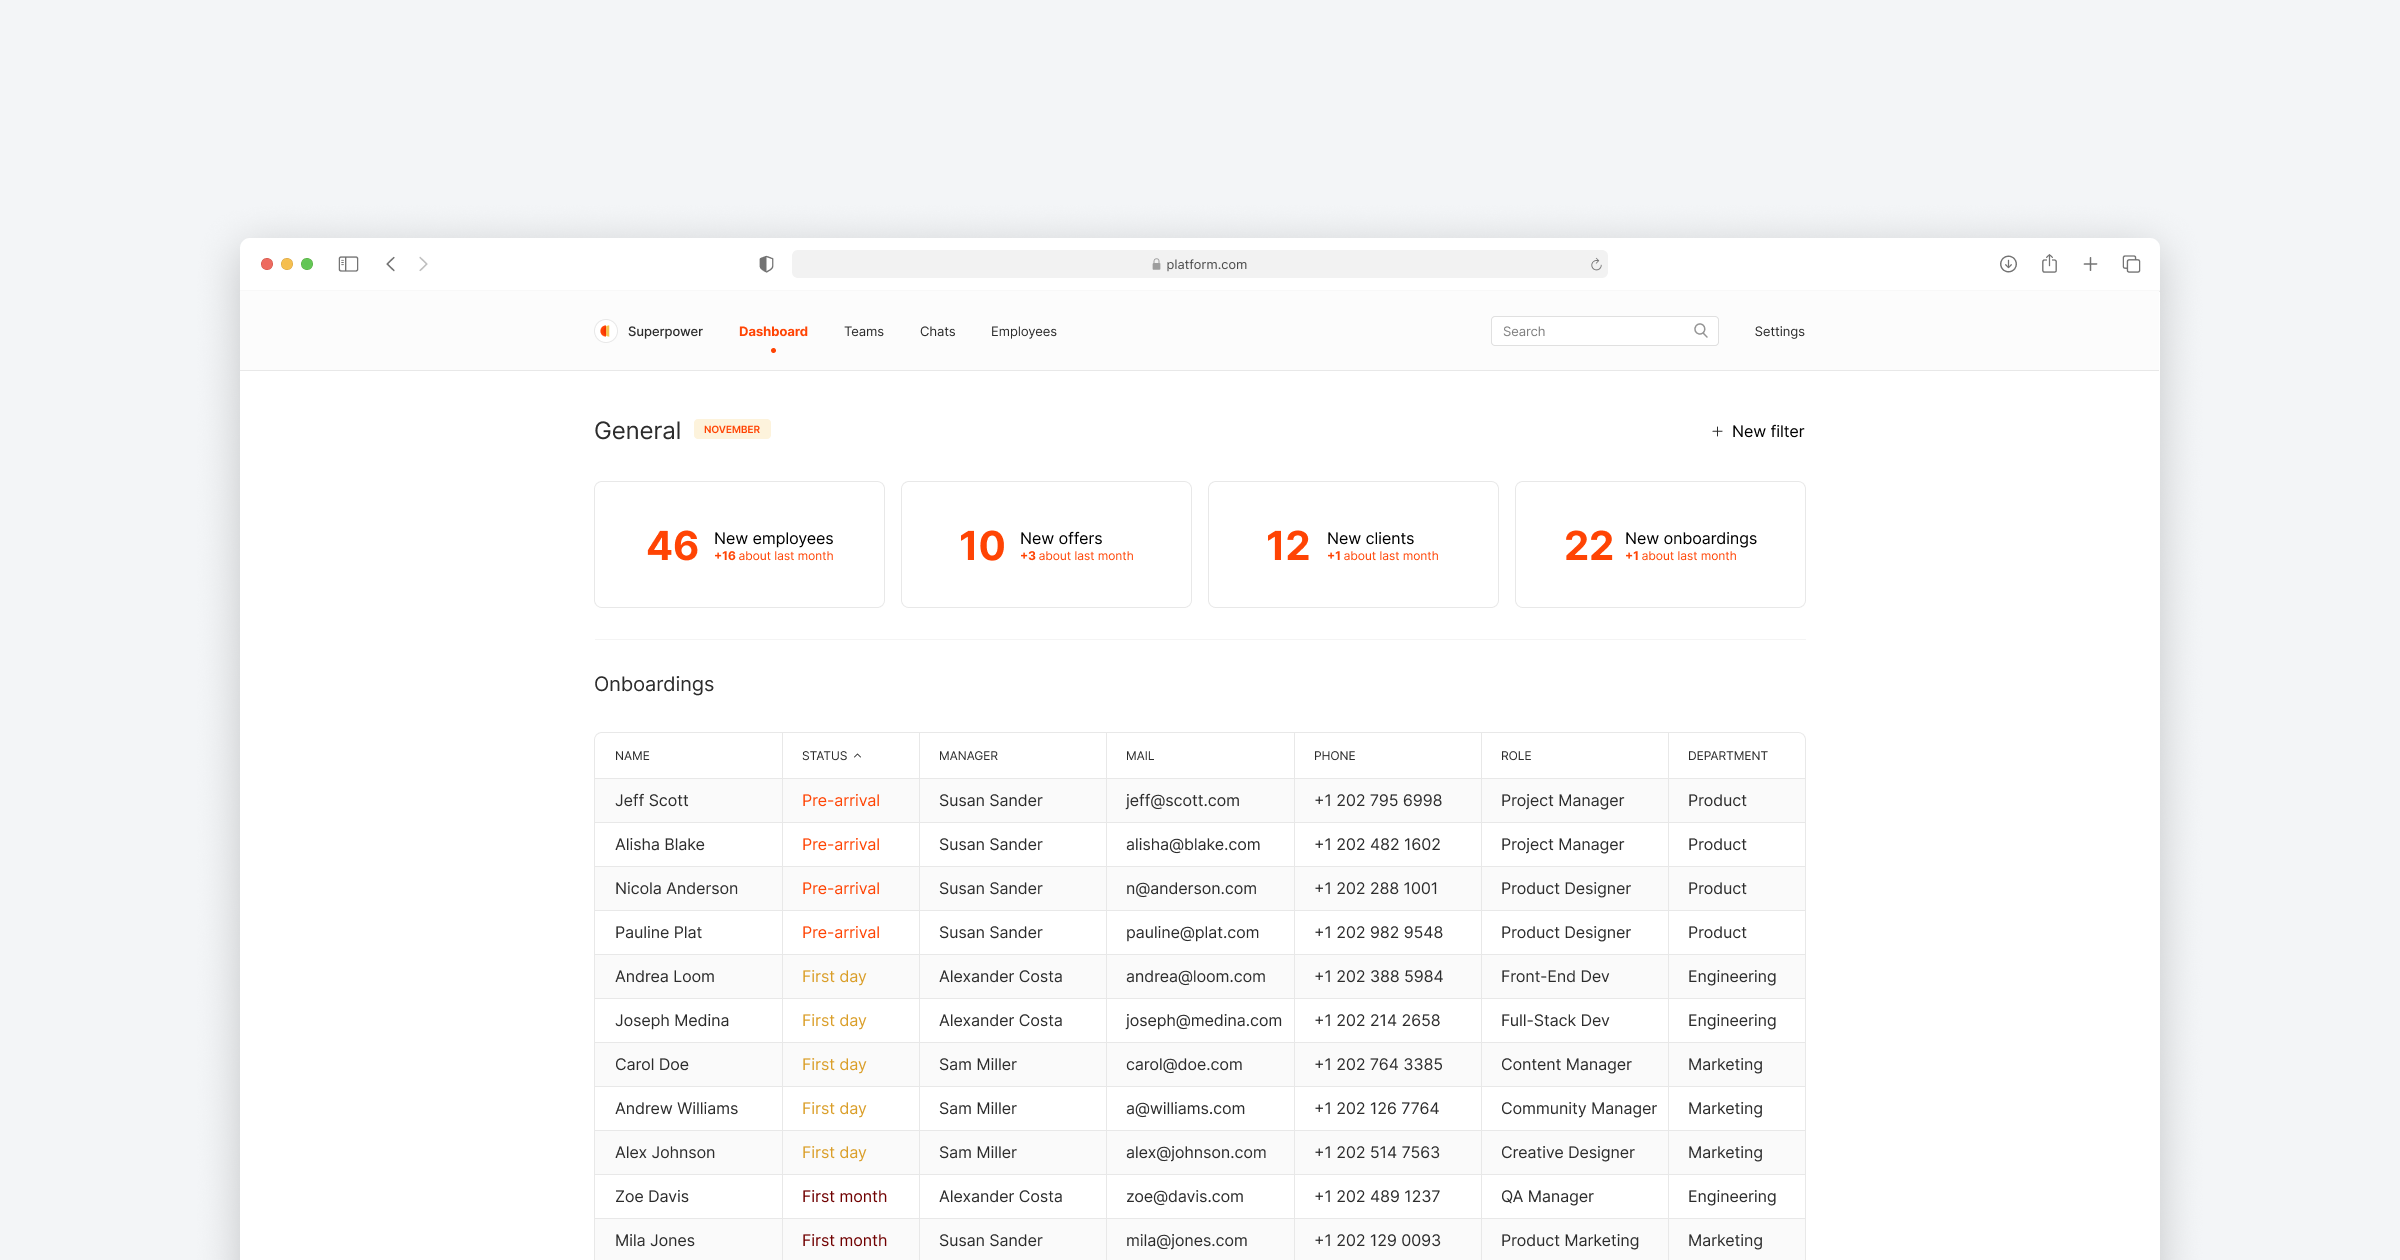Toggle the browser sidebar icon

pyautogui.click(x=348, y=264)
